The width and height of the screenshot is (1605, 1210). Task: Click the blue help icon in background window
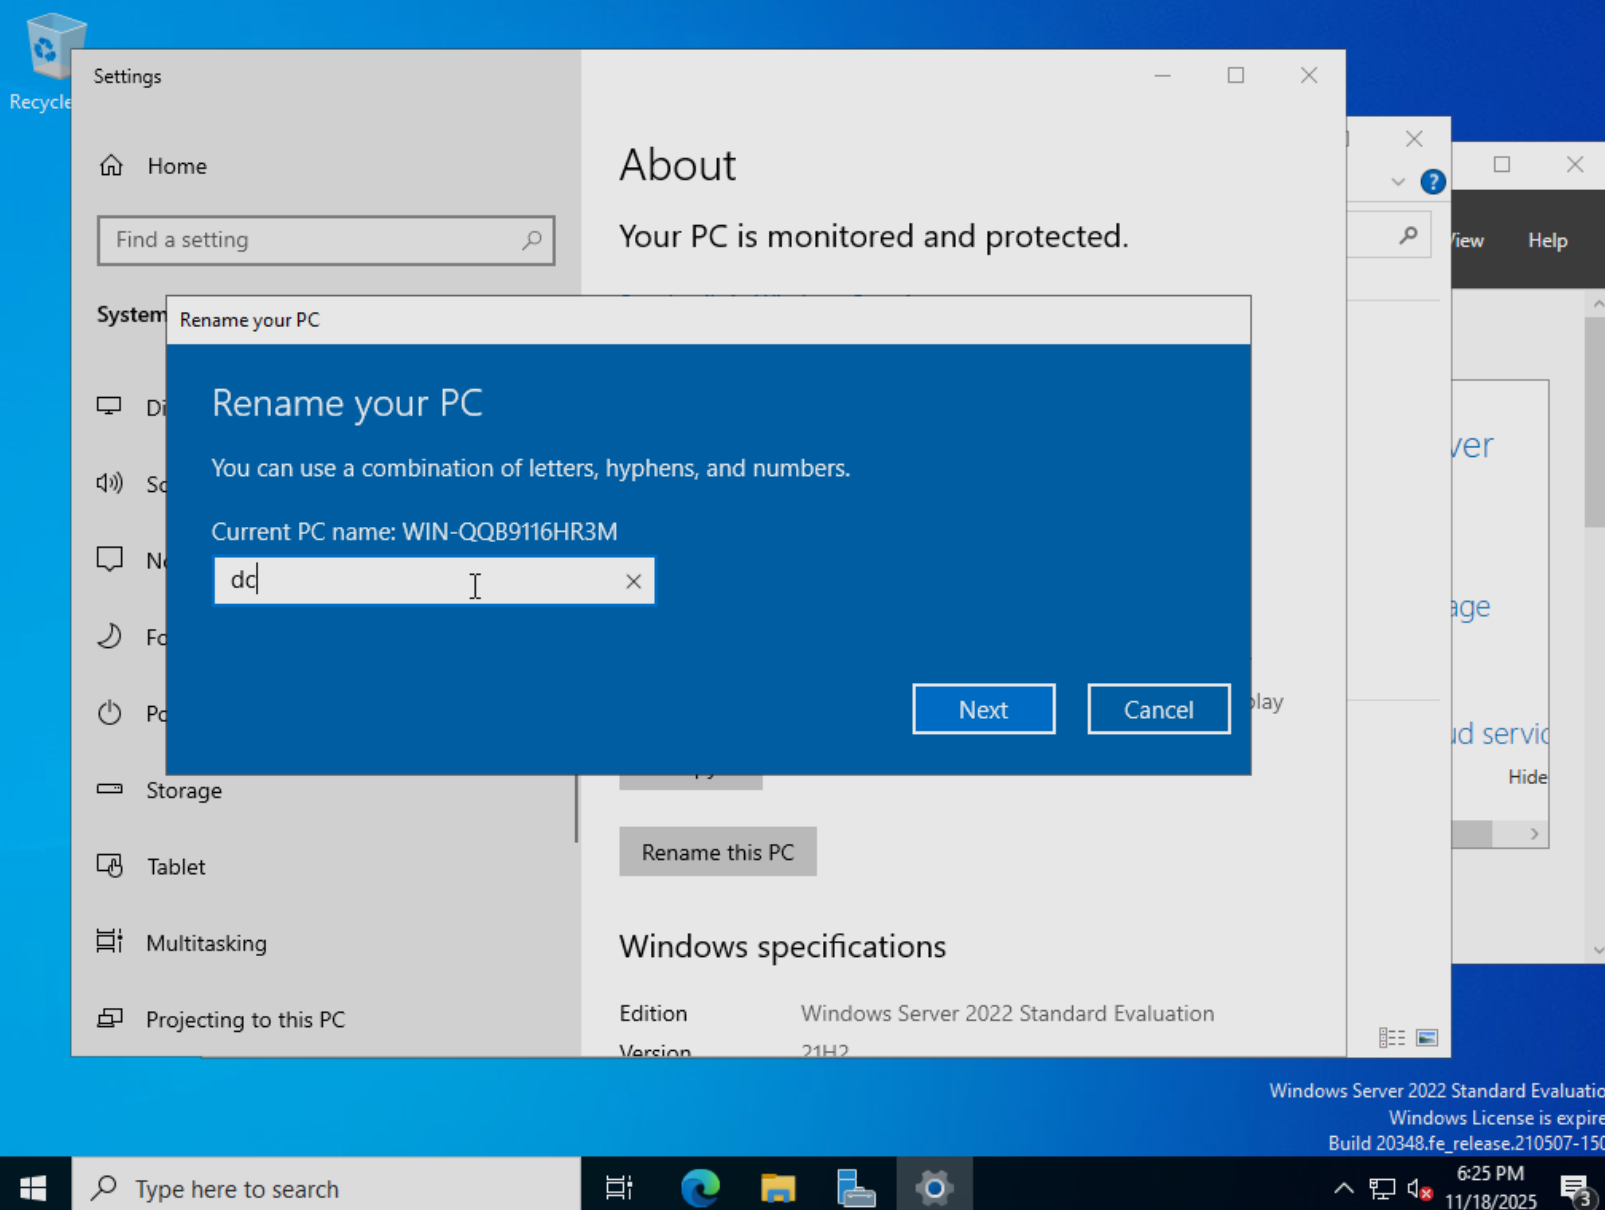pos(1432,182)
